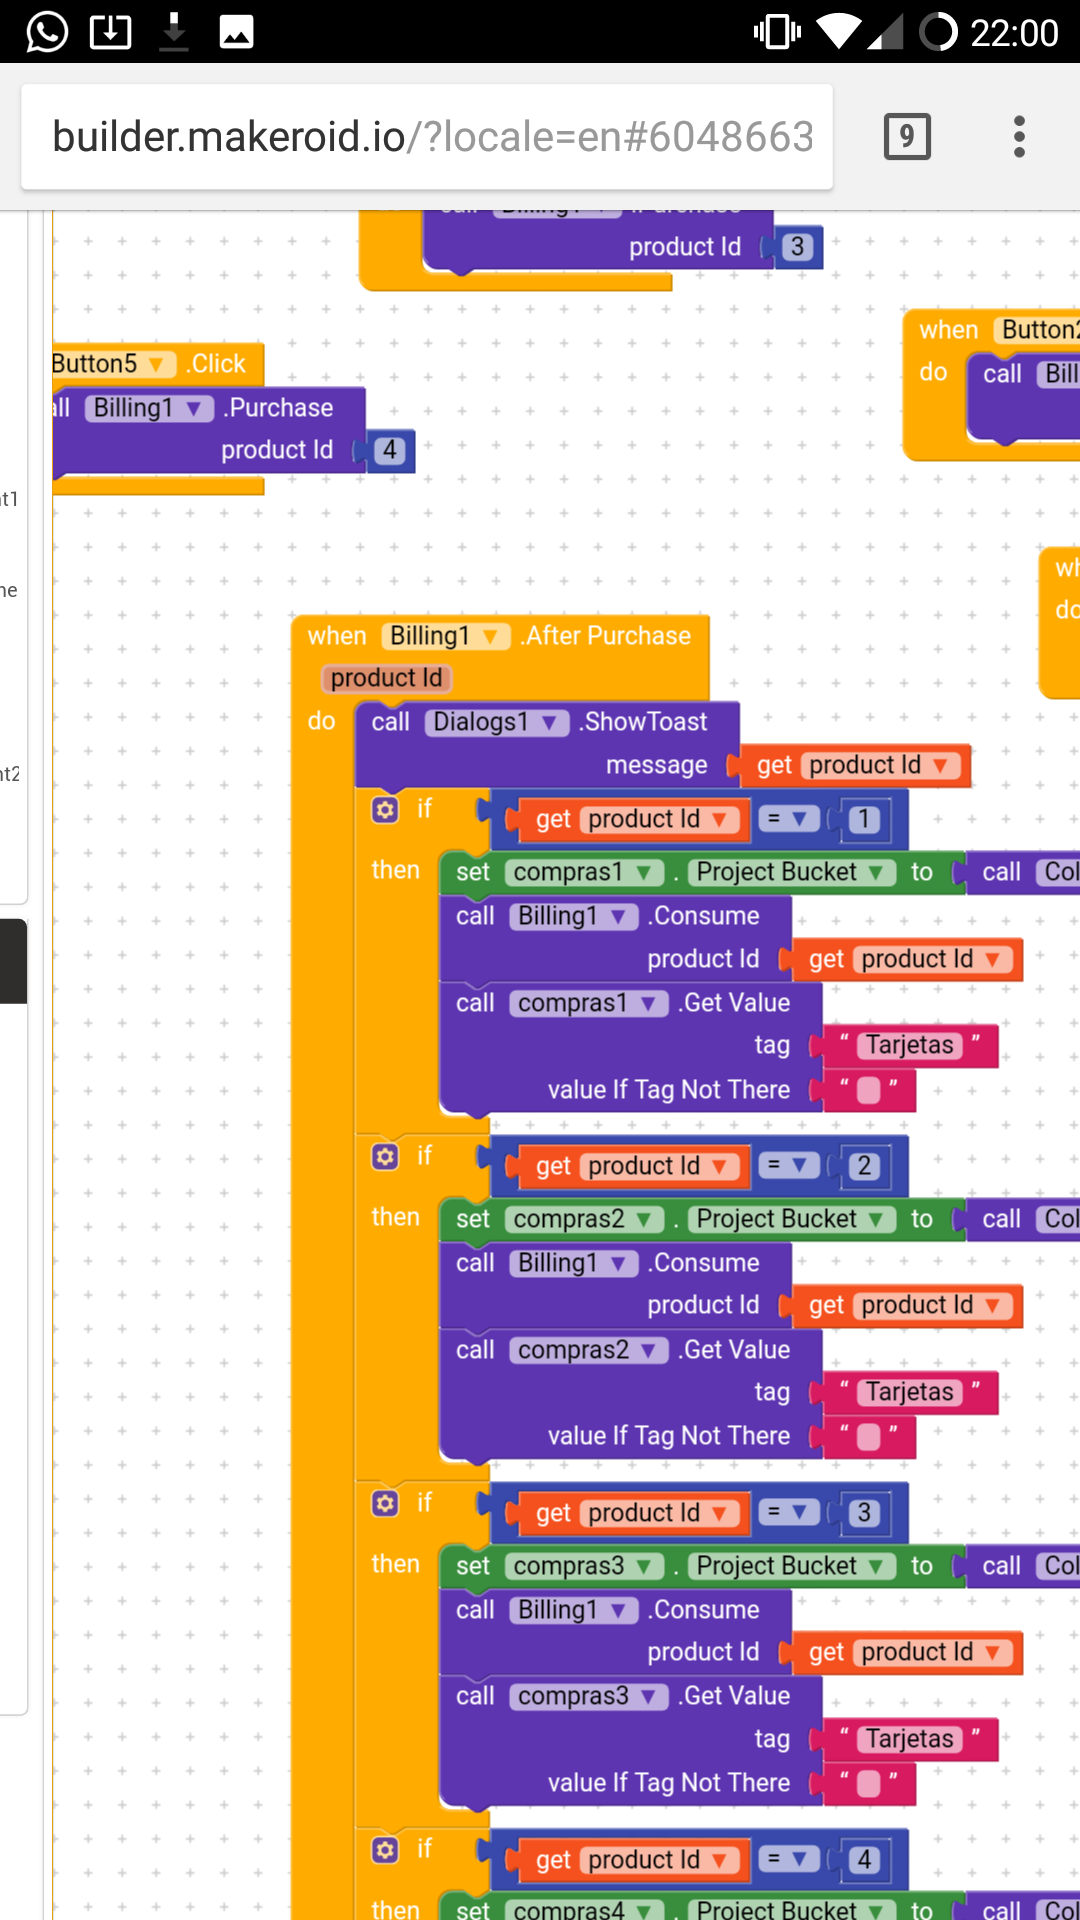Tap the builder.makeroid.io address bar
The height and width of the screenshot is (1920, 1080).
(x=427, y=137)
